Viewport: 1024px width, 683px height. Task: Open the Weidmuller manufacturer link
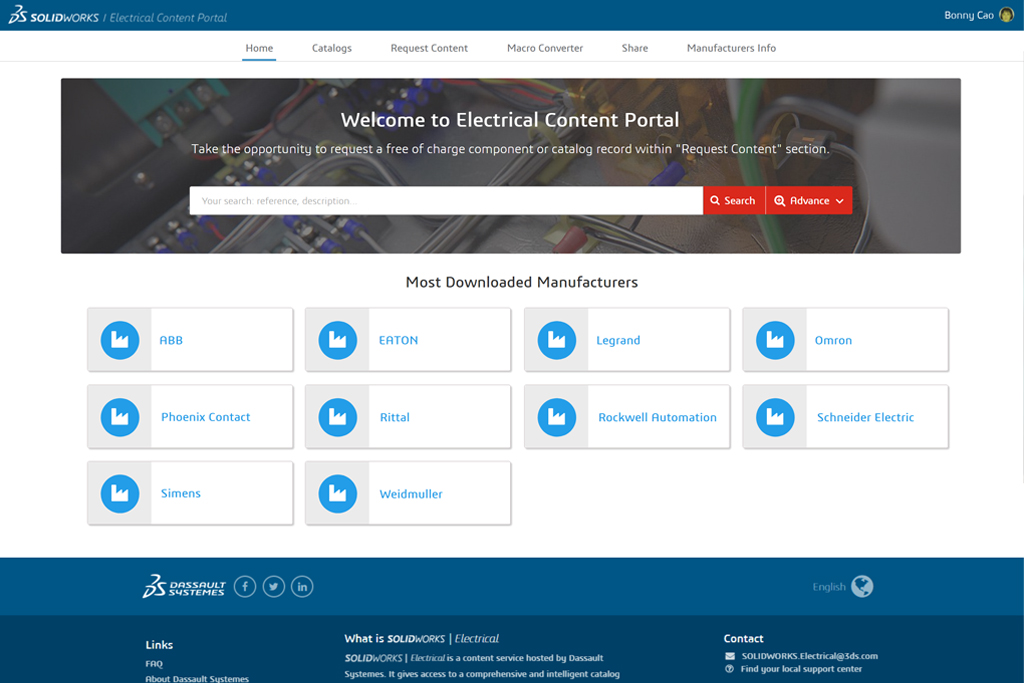(x=411, y=494)
